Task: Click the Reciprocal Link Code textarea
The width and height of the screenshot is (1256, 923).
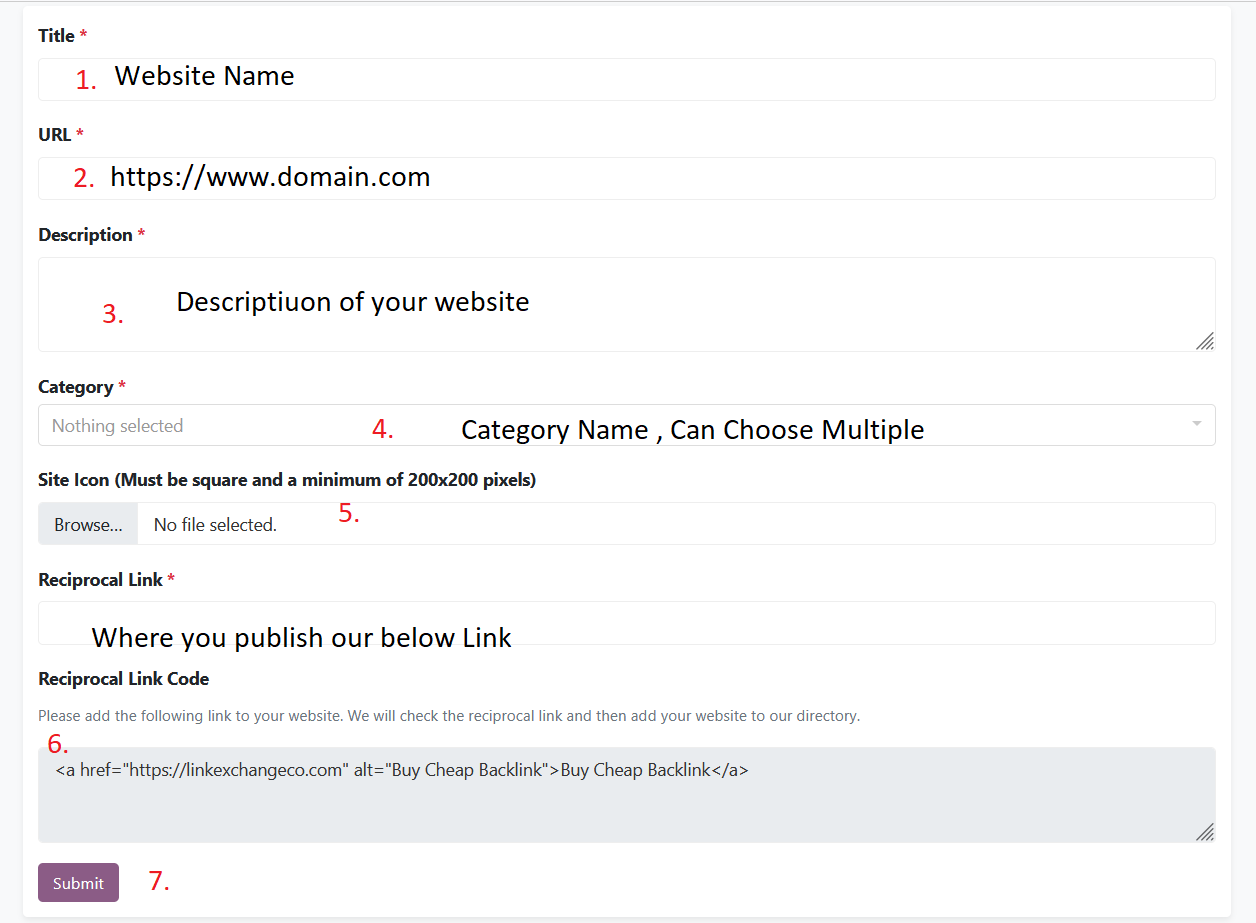Action: (x=627, y=795)
